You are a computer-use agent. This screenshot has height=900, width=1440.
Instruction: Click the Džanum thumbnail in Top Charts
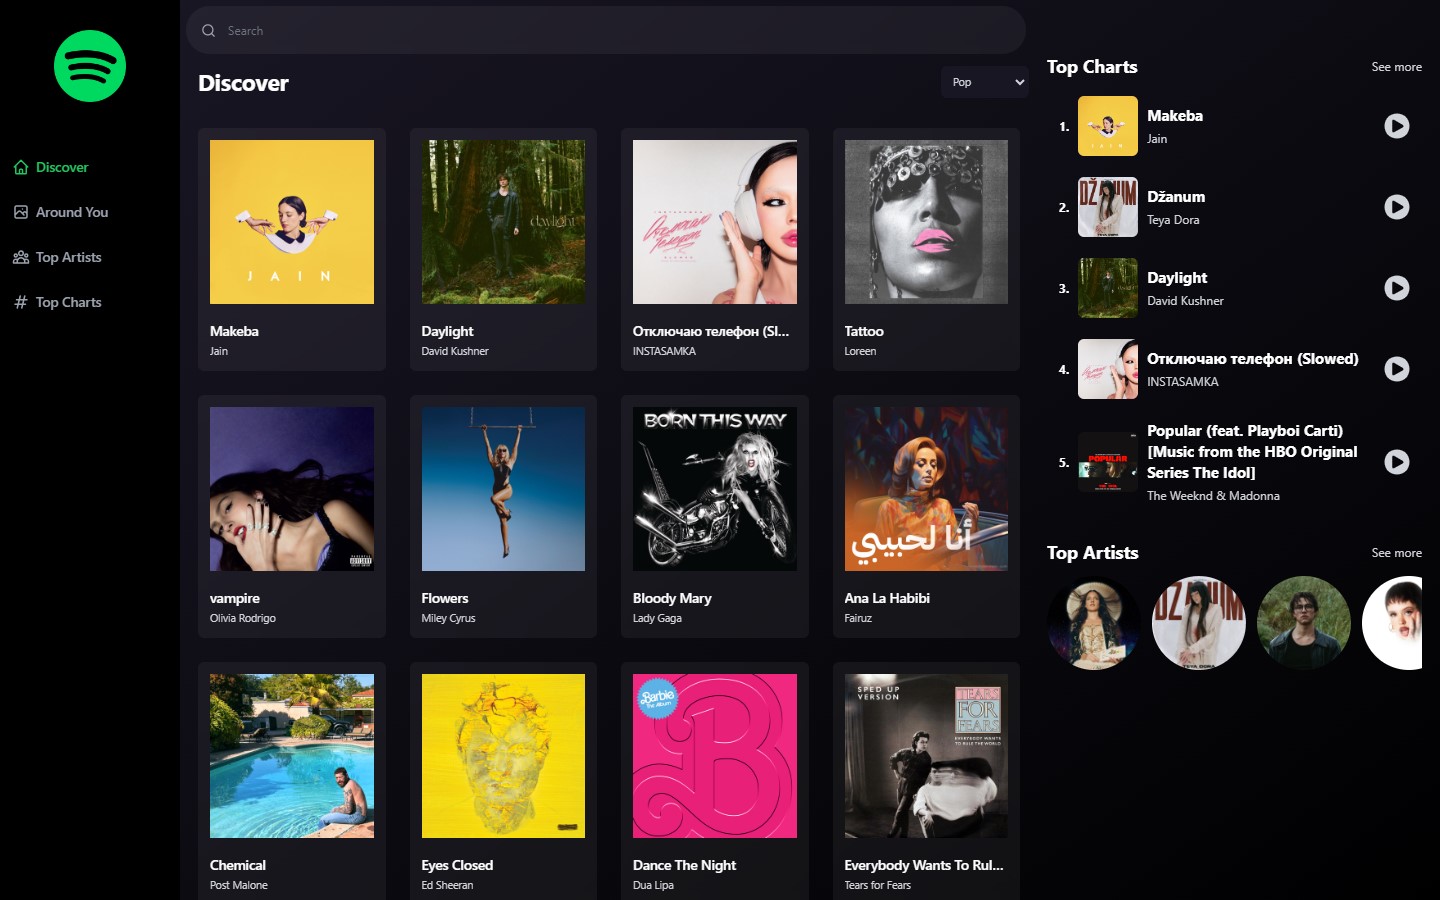click(x=1108, y=207)
